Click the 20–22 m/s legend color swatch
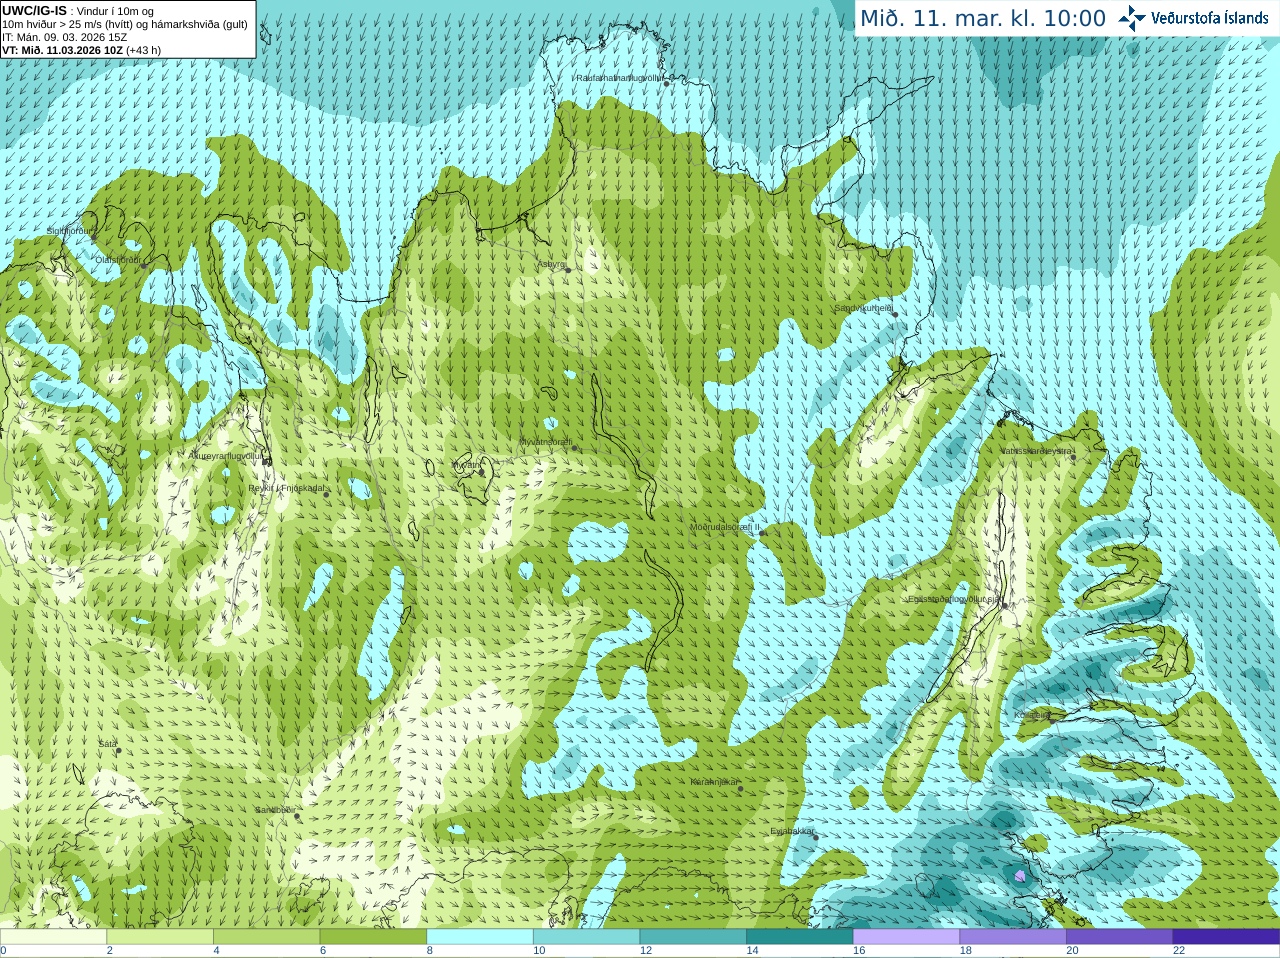The height and width of the screenshot is (958, 1280). click(1119, 937)
